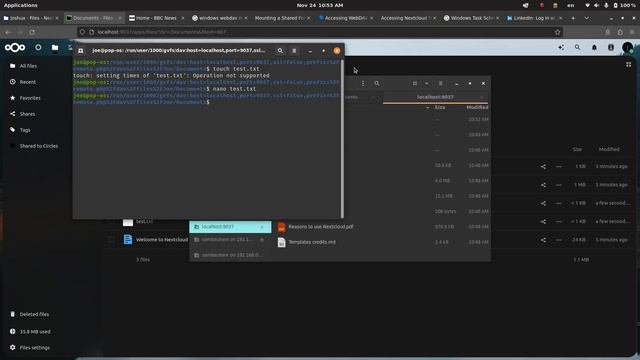Viewport: 640px width, 360px height.
Task: Select the localhost:9037 file manager tab
Action: pos(435,97)
